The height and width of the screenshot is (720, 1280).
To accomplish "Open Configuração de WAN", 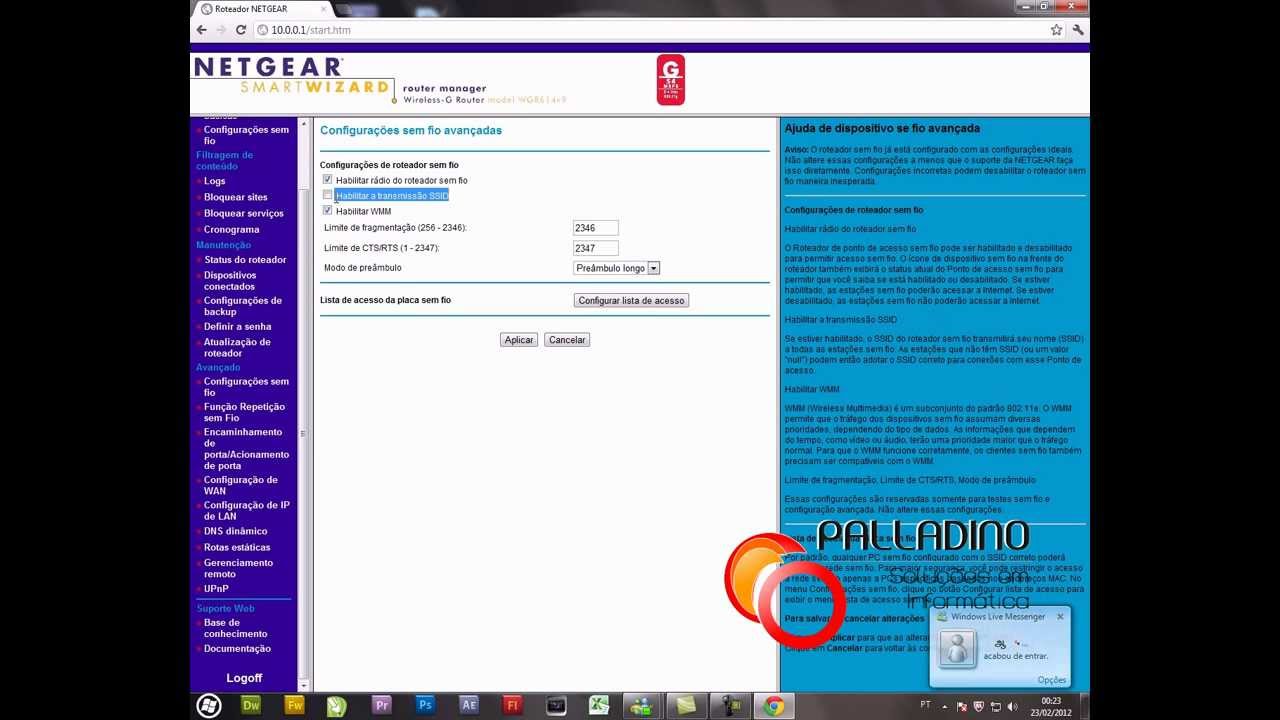I will (x=241, y=485).
